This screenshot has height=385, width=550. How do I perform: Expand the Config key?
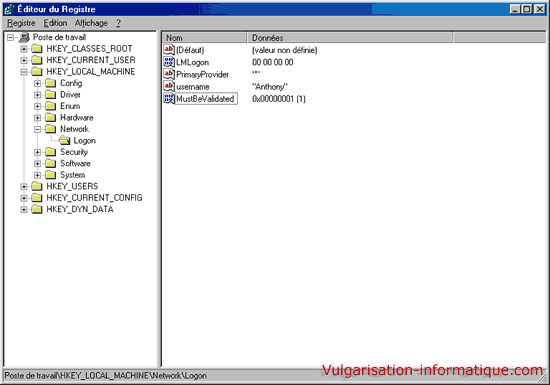38,83
